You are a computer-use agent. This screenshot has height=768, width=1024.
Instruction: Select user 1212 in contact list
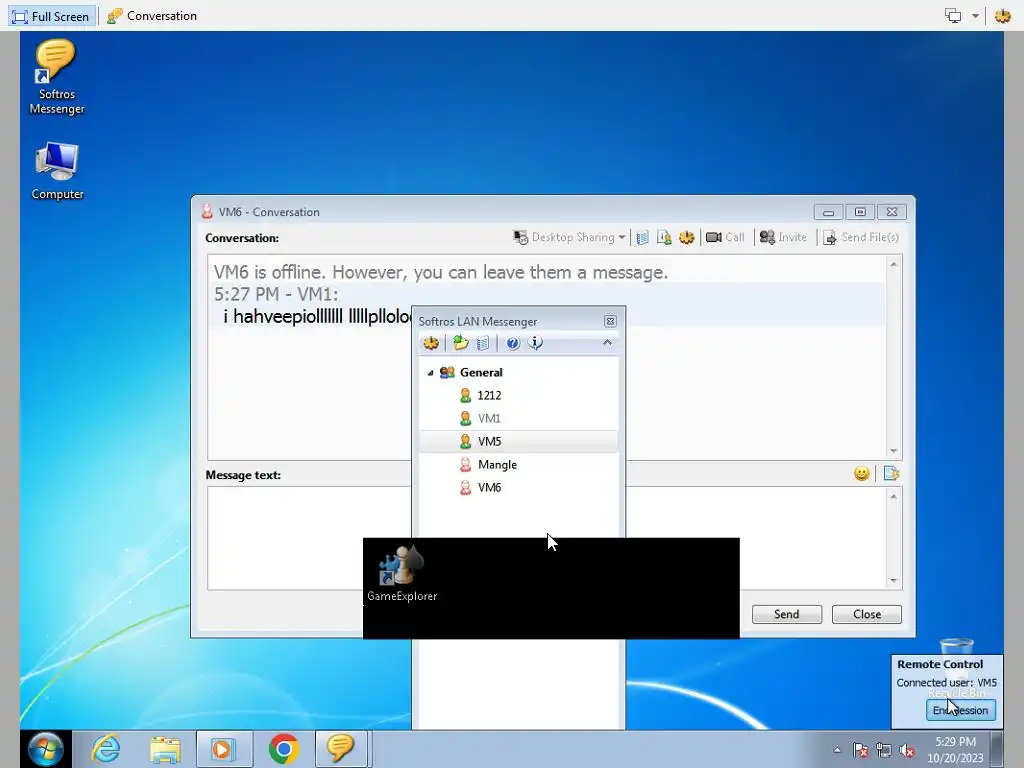489,395
